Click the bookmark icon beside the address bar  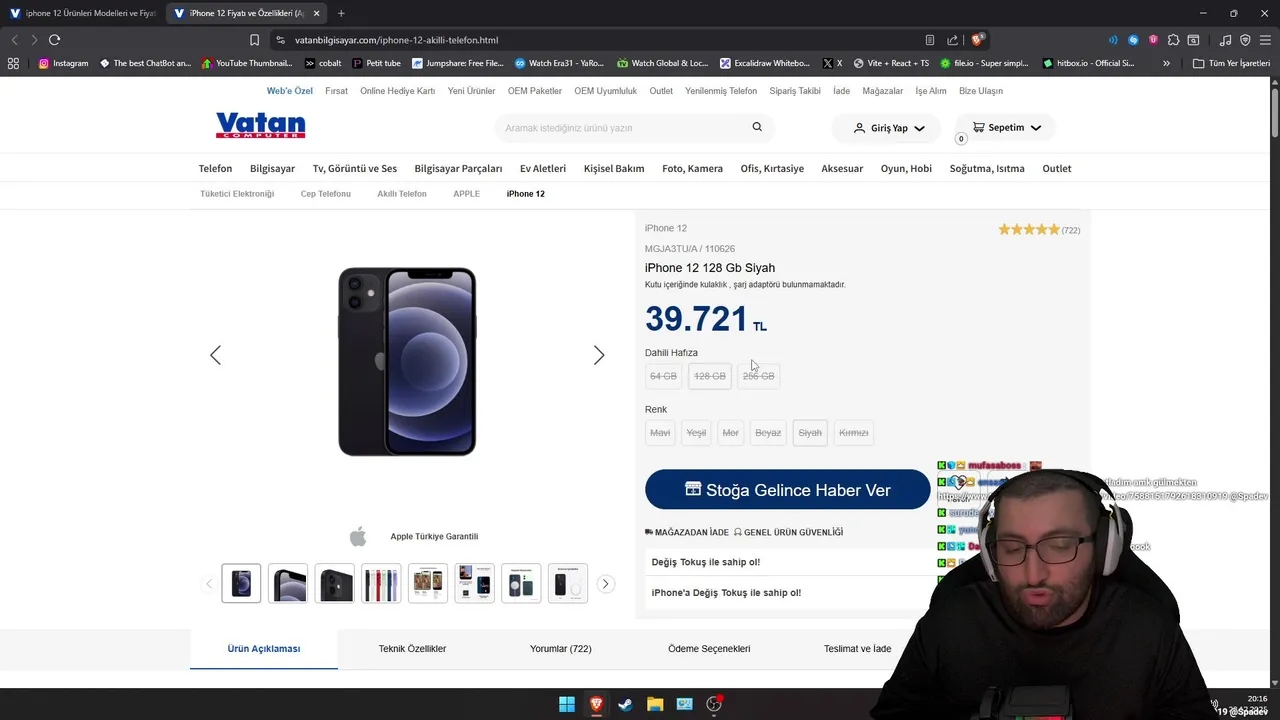tap(254, 40)
